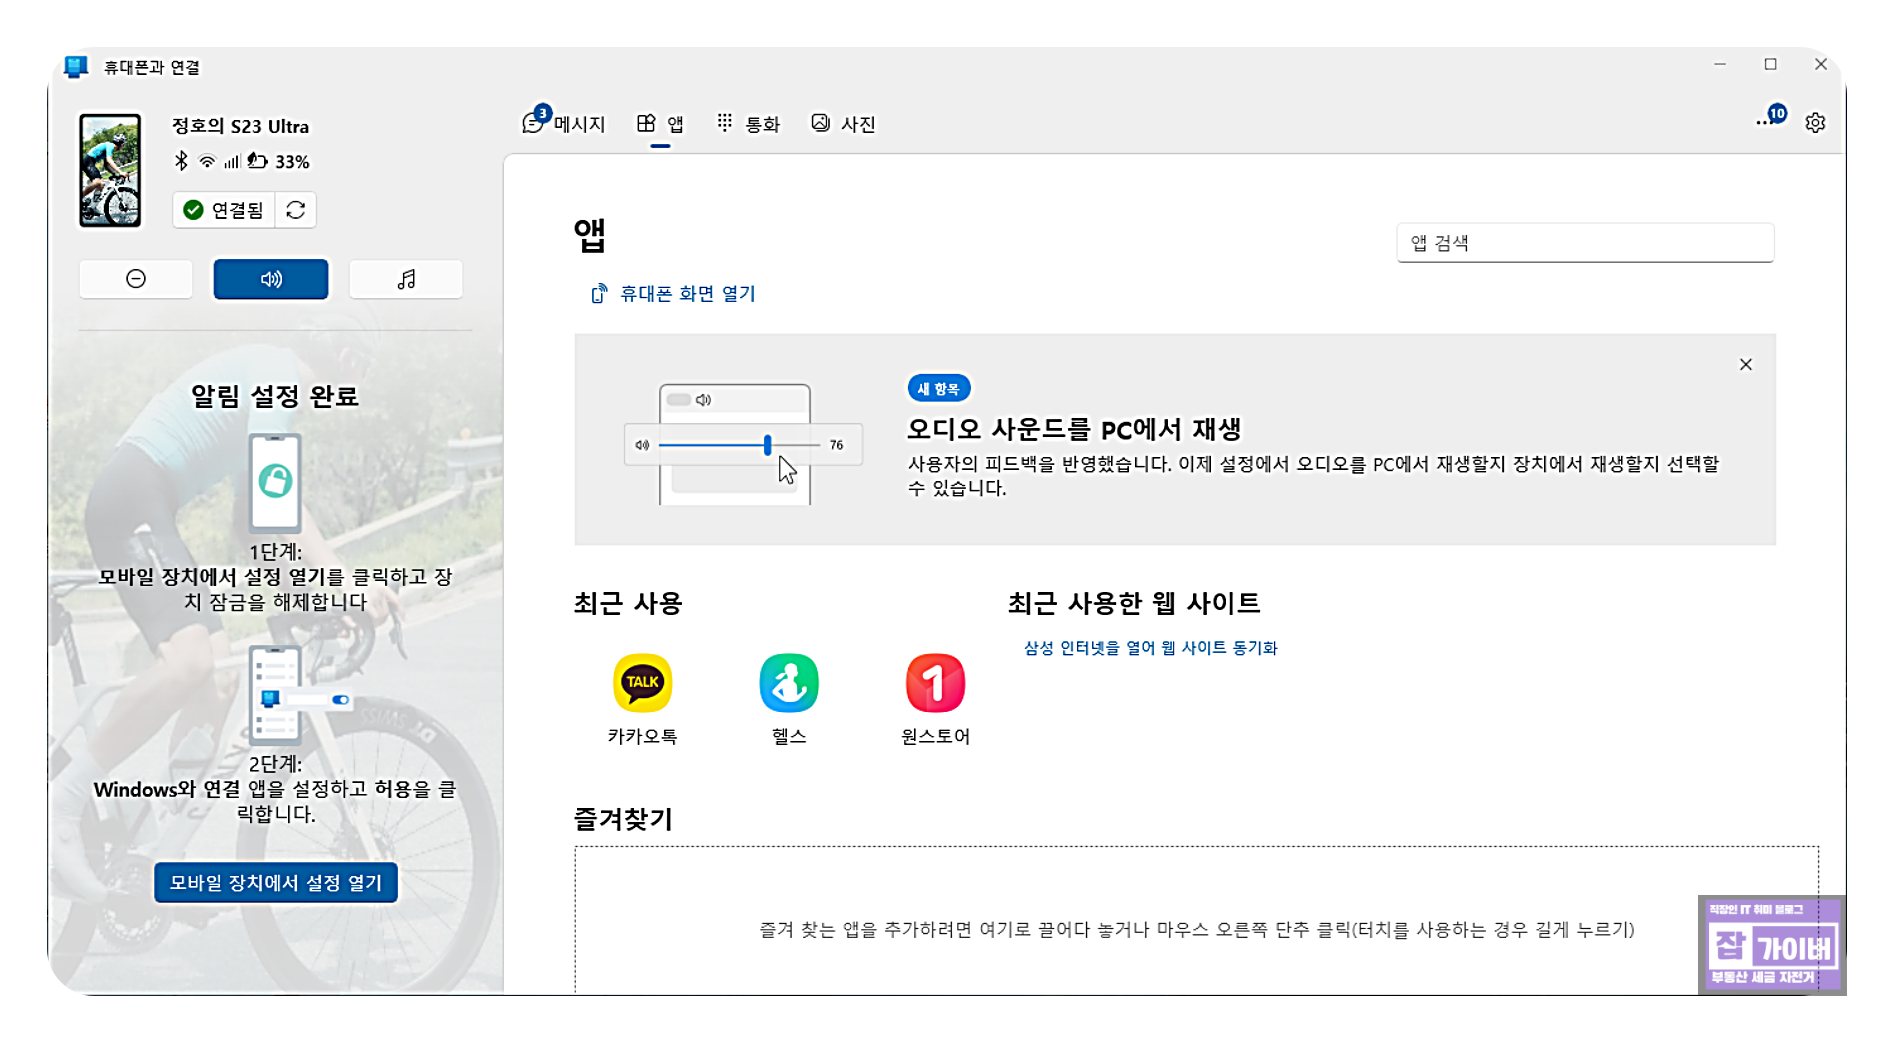Click the 메시지 tab with badge 3
Image resolution: width=1894 pixels, height=1043 pixels.
(x=566, y=122)
